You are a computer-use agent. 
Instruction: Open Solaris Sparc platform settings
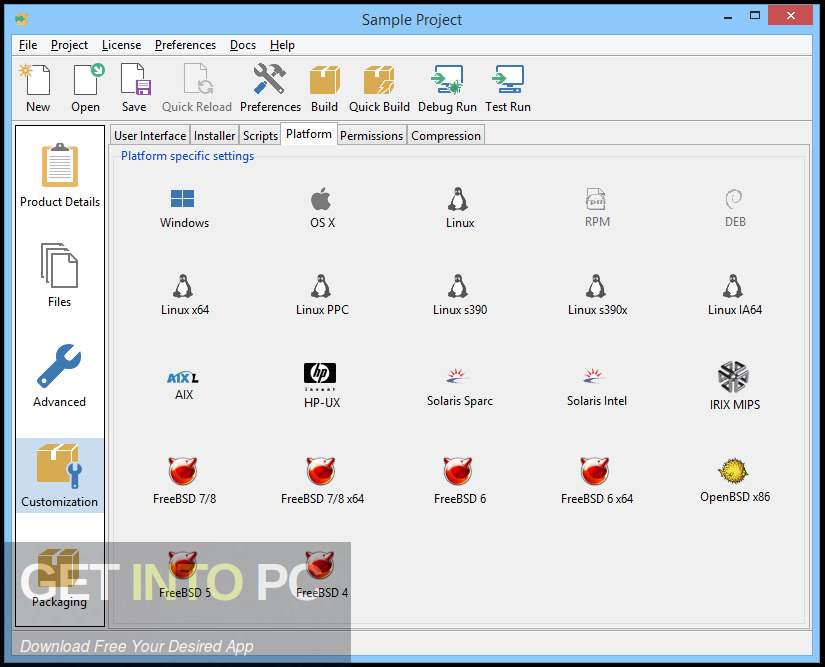pos(459,388)
